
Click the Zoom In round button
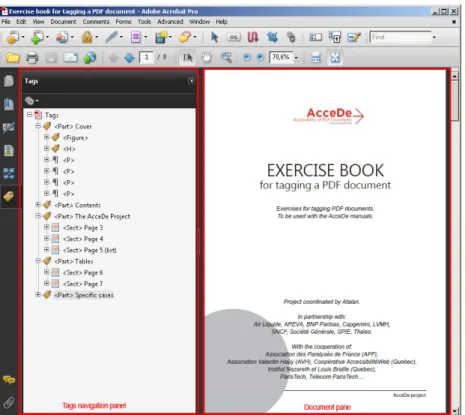(260, 58)
